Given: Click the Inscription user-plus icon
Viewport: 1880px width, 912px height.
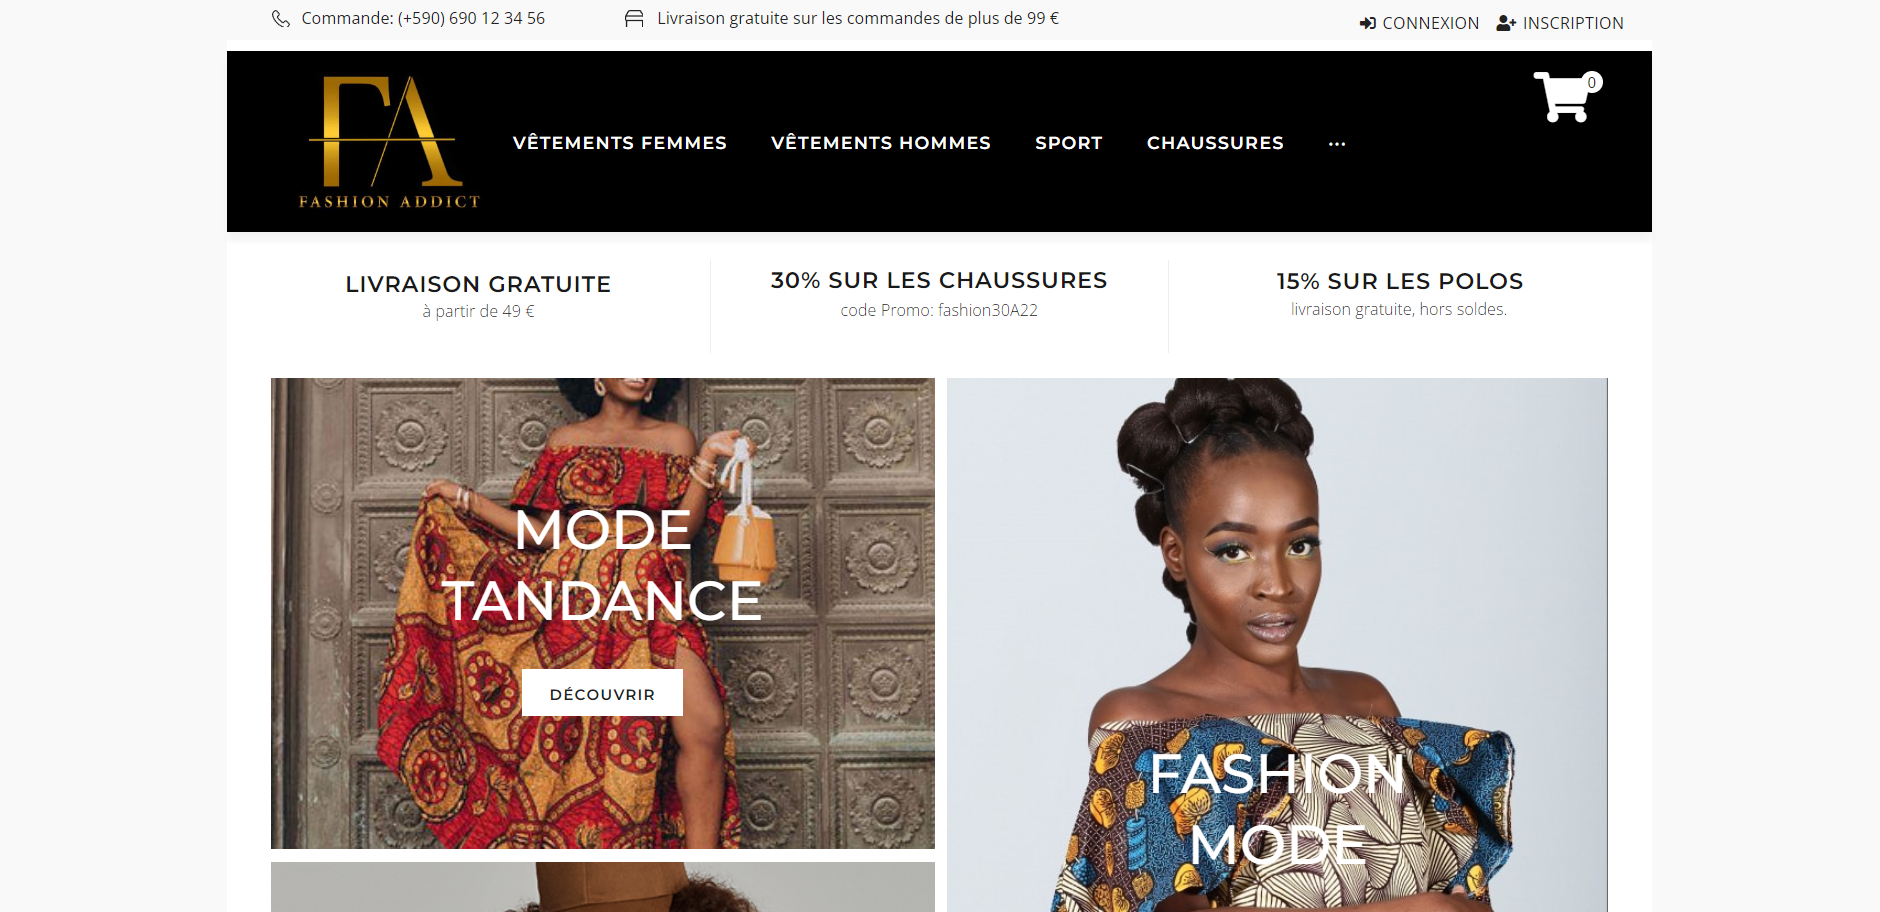Looking at the screenshot, I should coord(1506,23).
